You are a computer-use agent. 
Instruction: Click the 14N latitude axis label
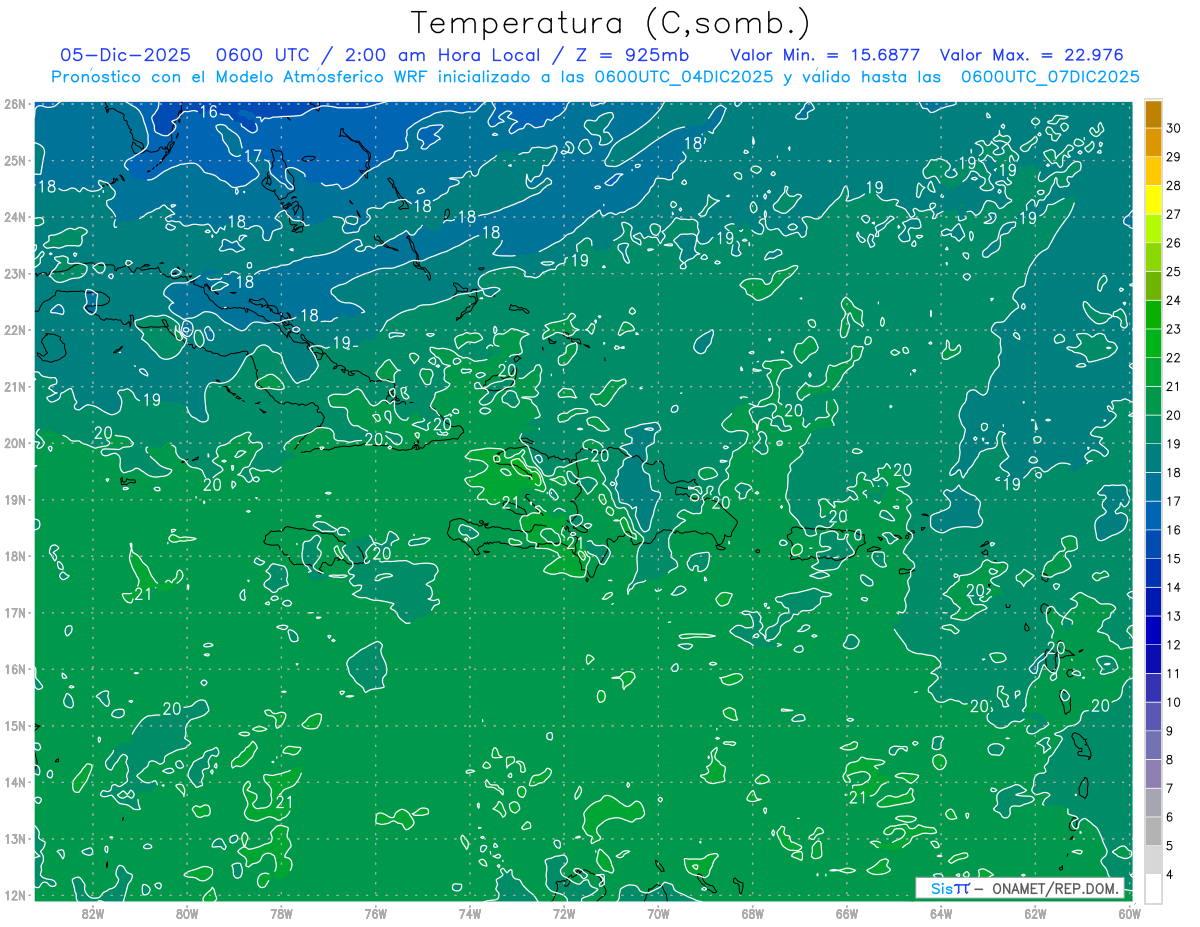tap(15, 782)
